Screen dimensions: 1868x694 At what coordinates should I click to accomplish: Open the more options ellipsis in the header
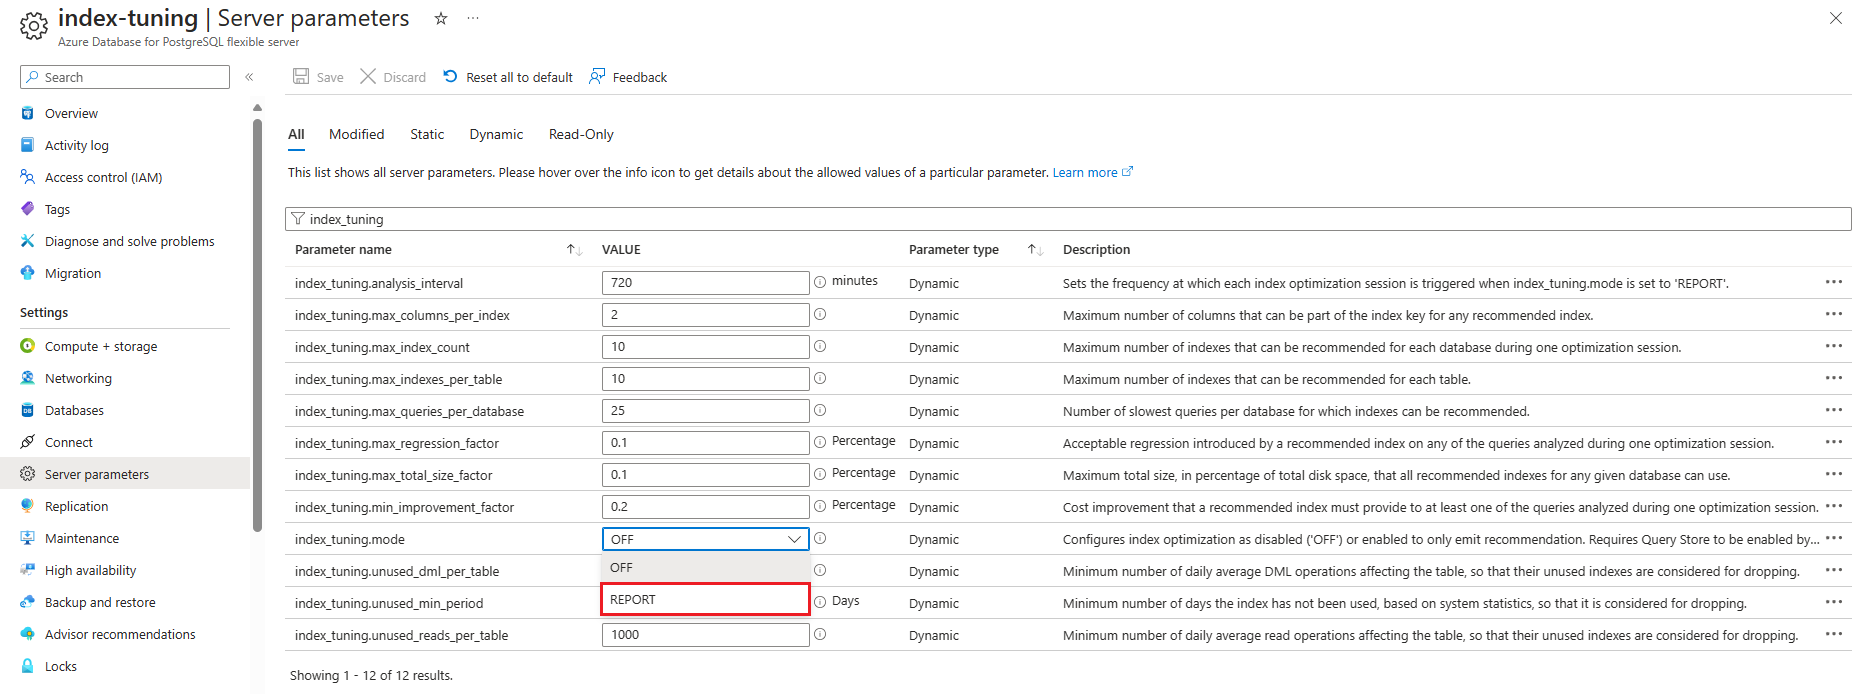pyautogui.click(x=473, y=18)
